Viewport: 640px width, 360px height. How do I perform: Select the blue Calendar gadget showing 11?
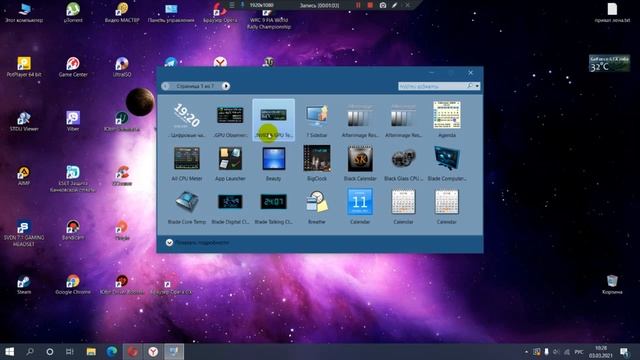point(360,207)
